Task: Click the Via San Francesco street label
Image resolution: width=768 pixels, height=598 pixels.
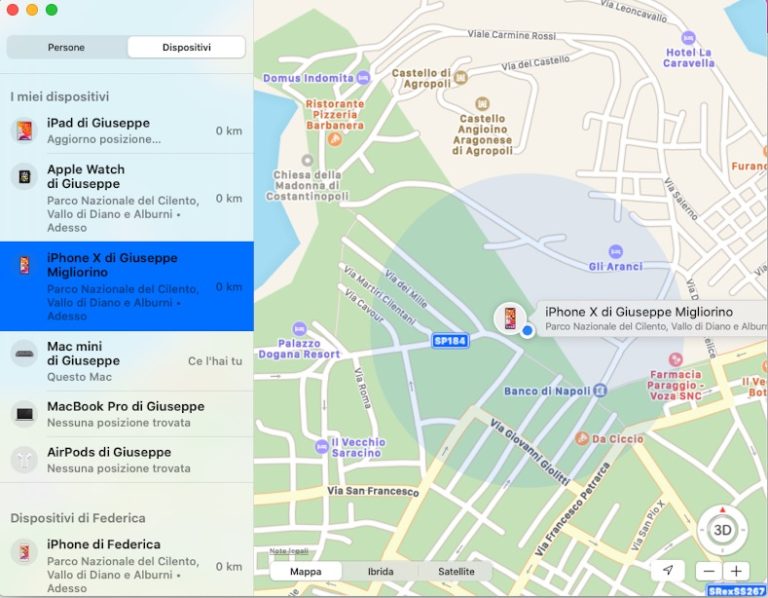Action: coord(373,491)
